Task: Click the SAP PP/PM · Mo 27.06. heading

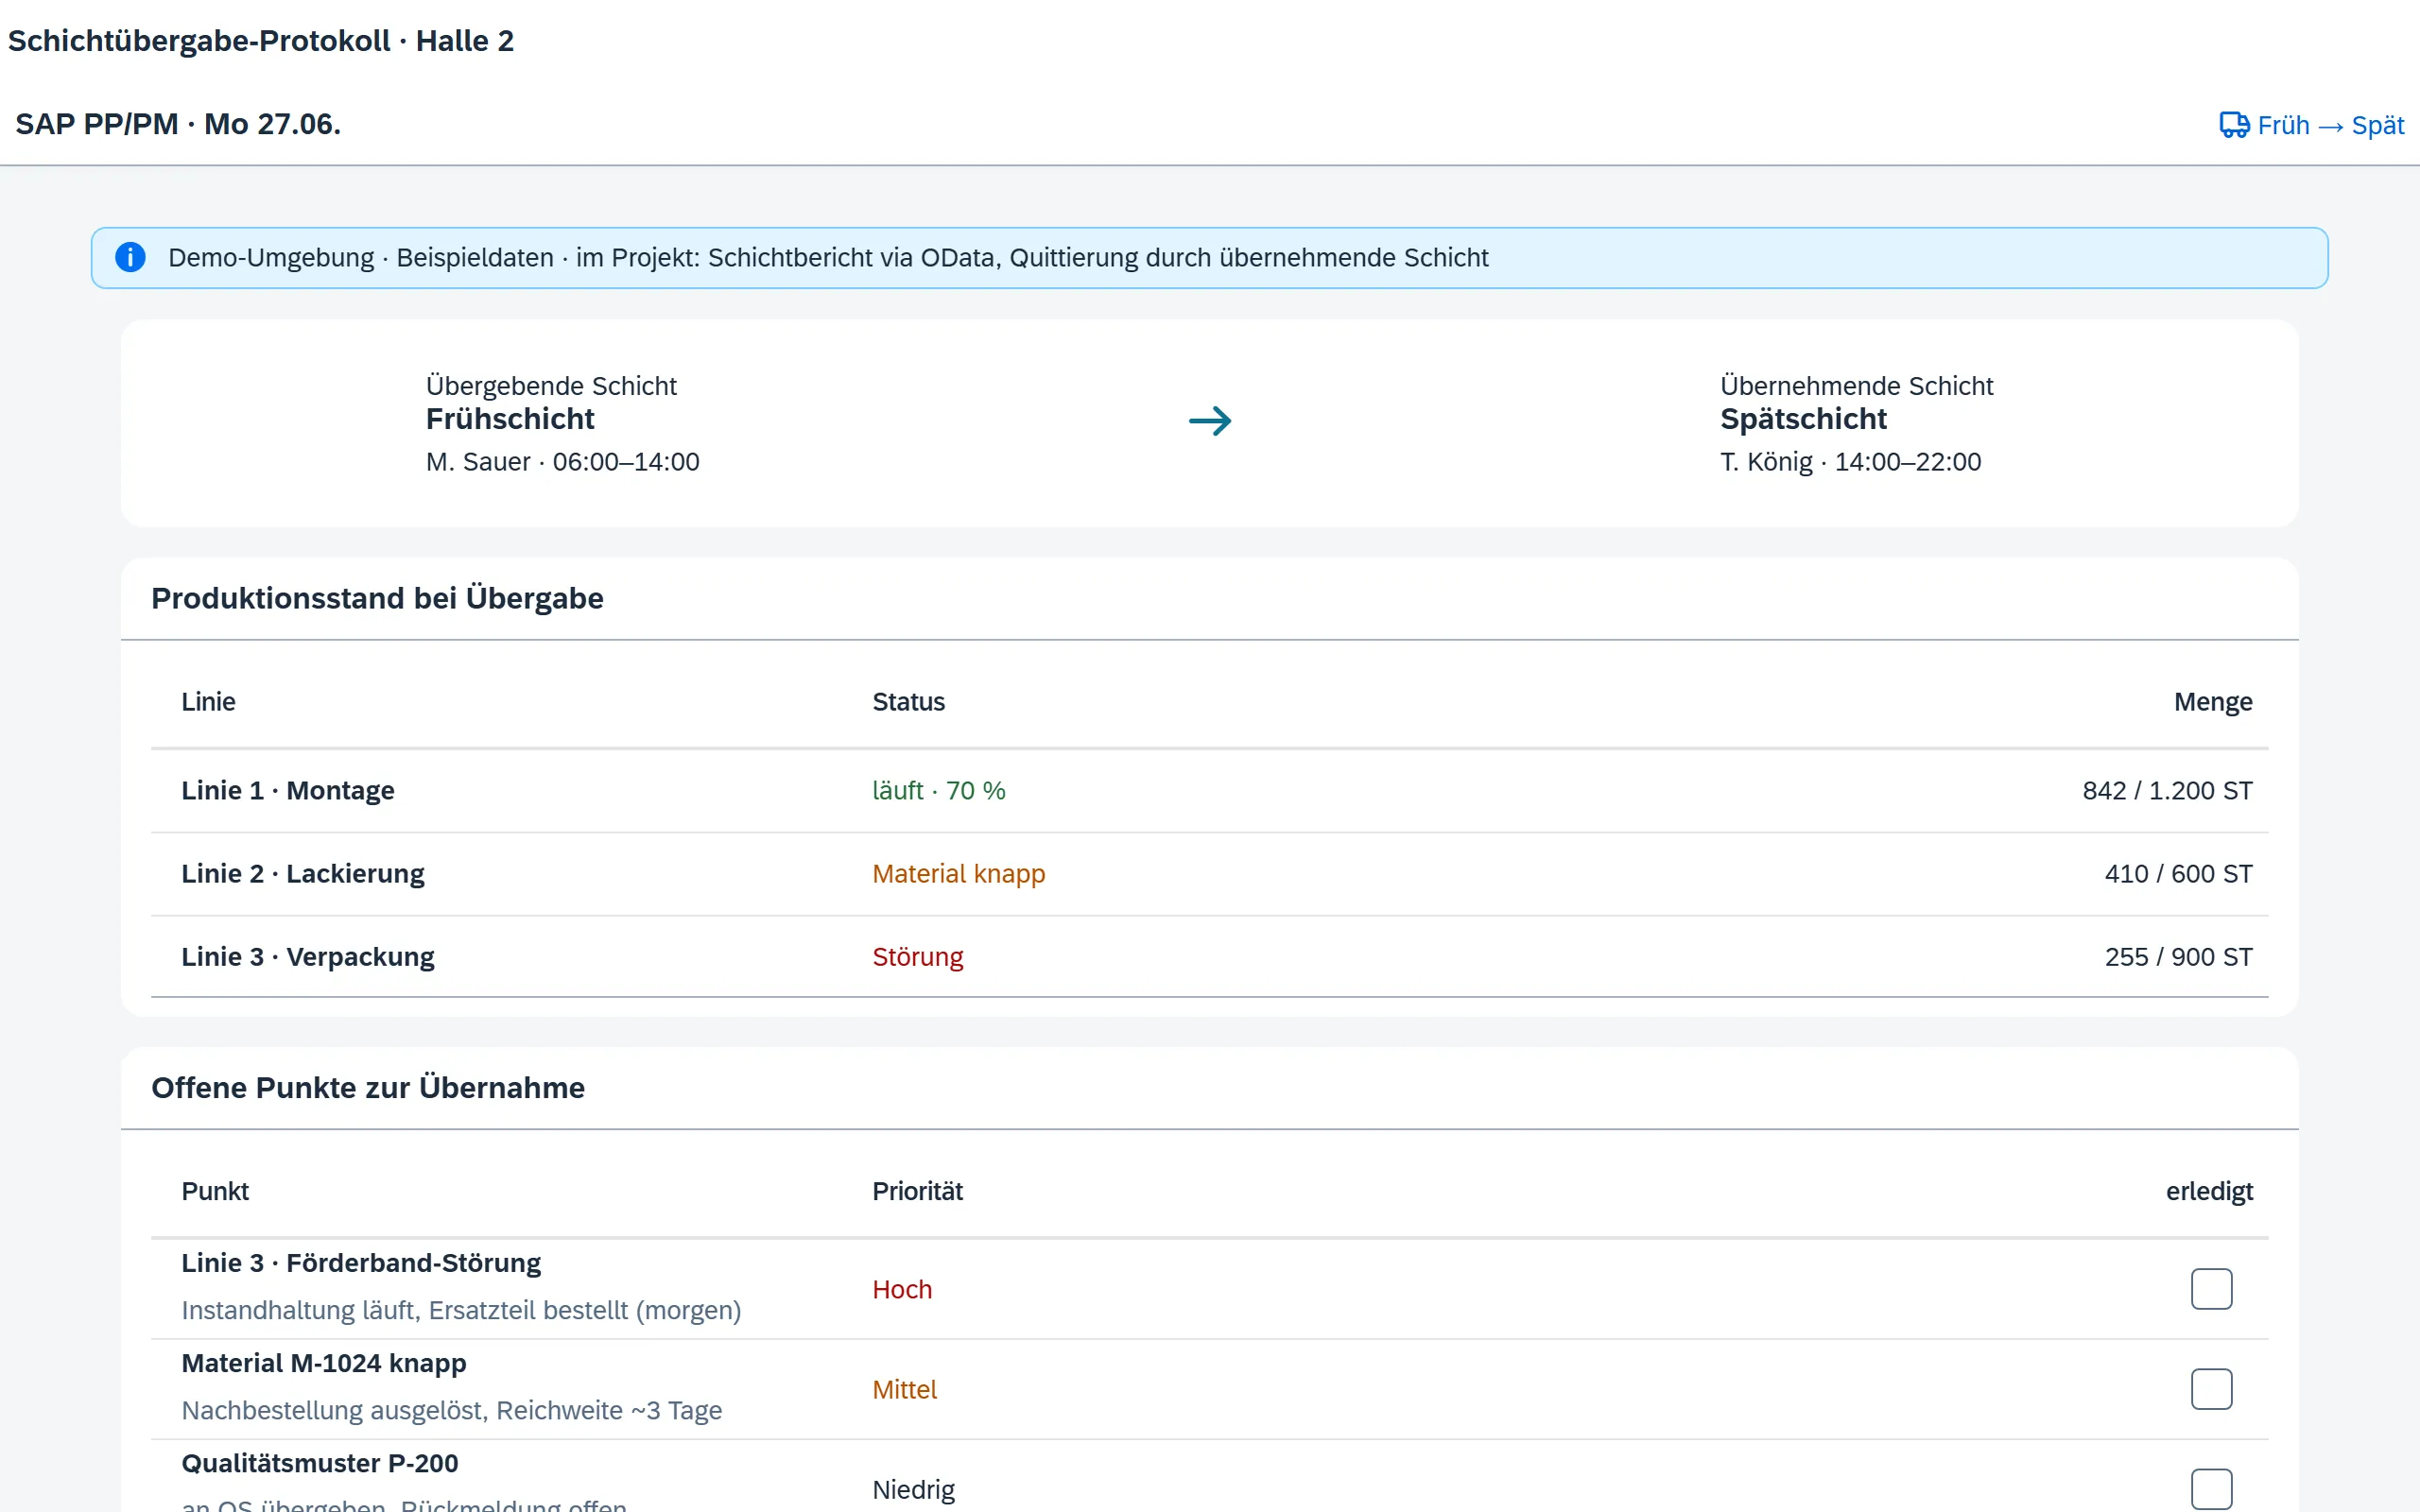Action: [x=178, y=124]
